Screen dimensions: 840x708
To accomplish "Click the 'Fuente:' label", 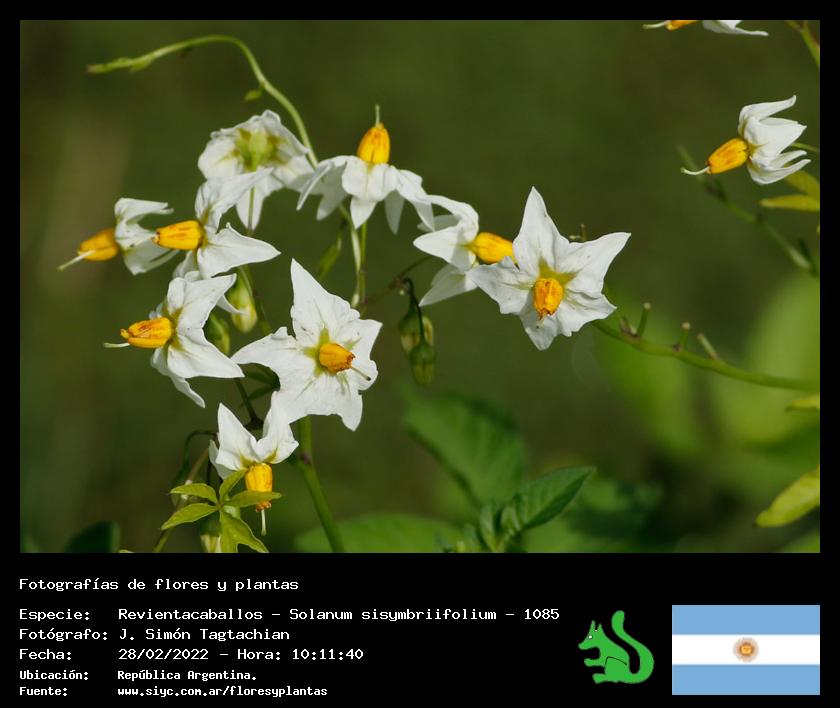I will point(45,691).
